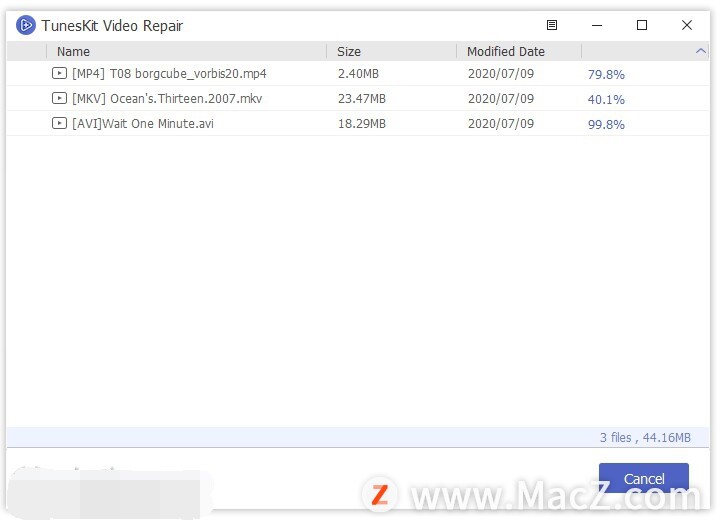Click video icon beside Wait One Minute.avi
Image resolution: width=720 pixels, height=522 pixels.
[x=59, y=123]
